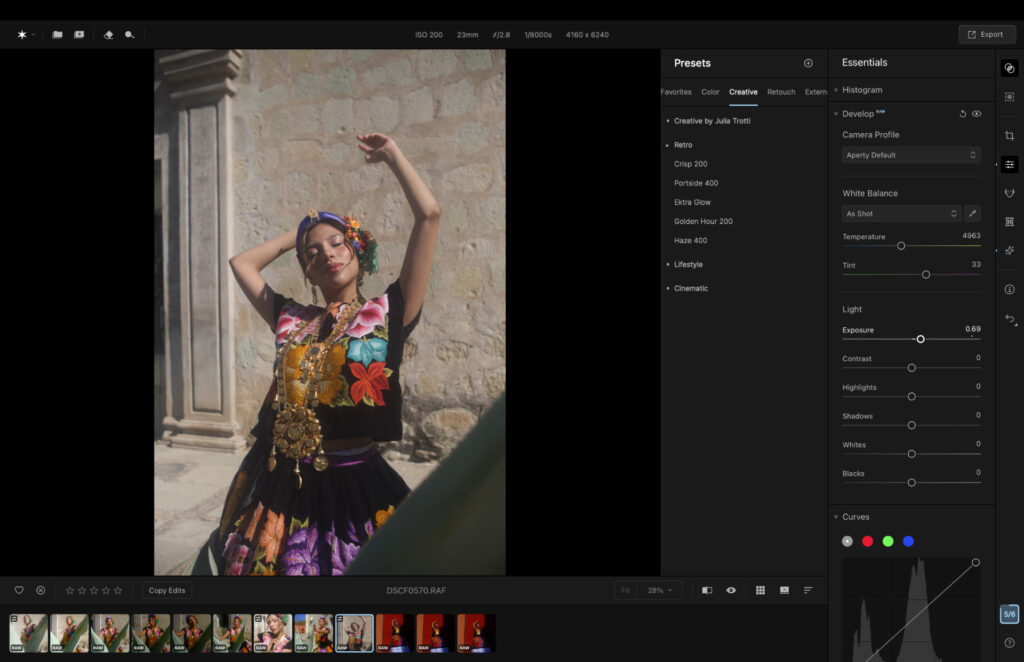Open the Presets panel icon
This screenshot has height=662, width=1024.
[1009, 68]
